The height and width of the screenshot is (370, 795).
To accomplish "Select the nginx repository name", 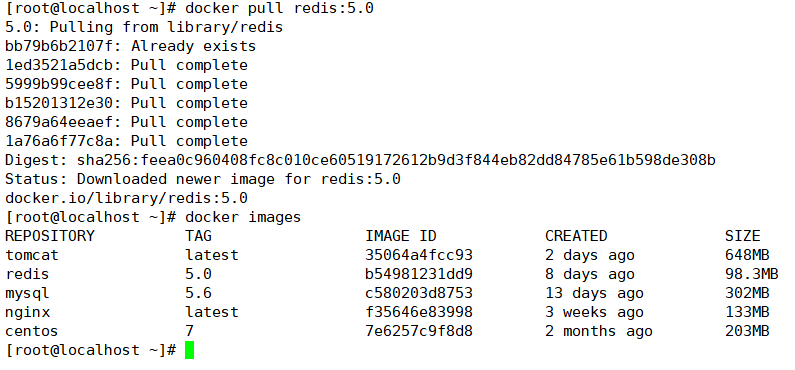I will [27, 312].
